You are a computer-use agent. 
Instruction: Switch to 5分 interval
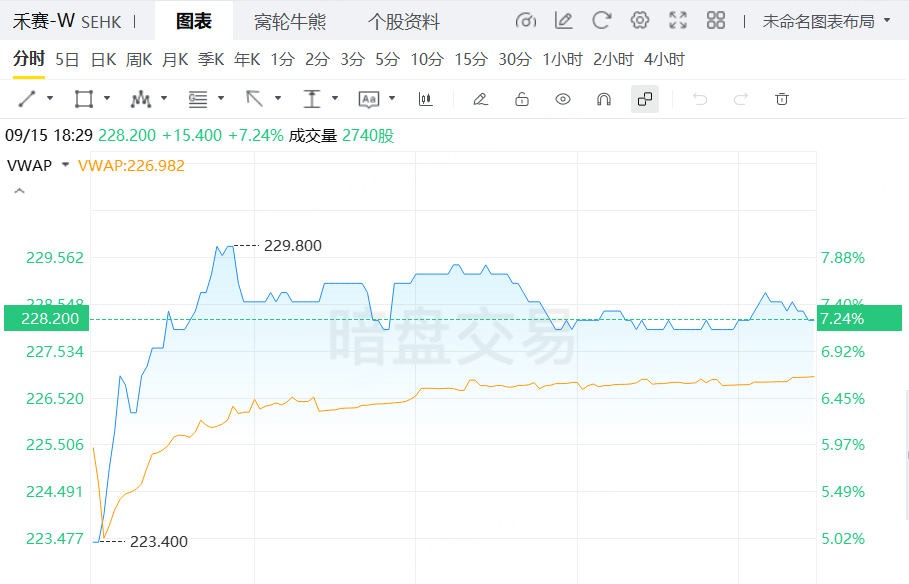387,60
